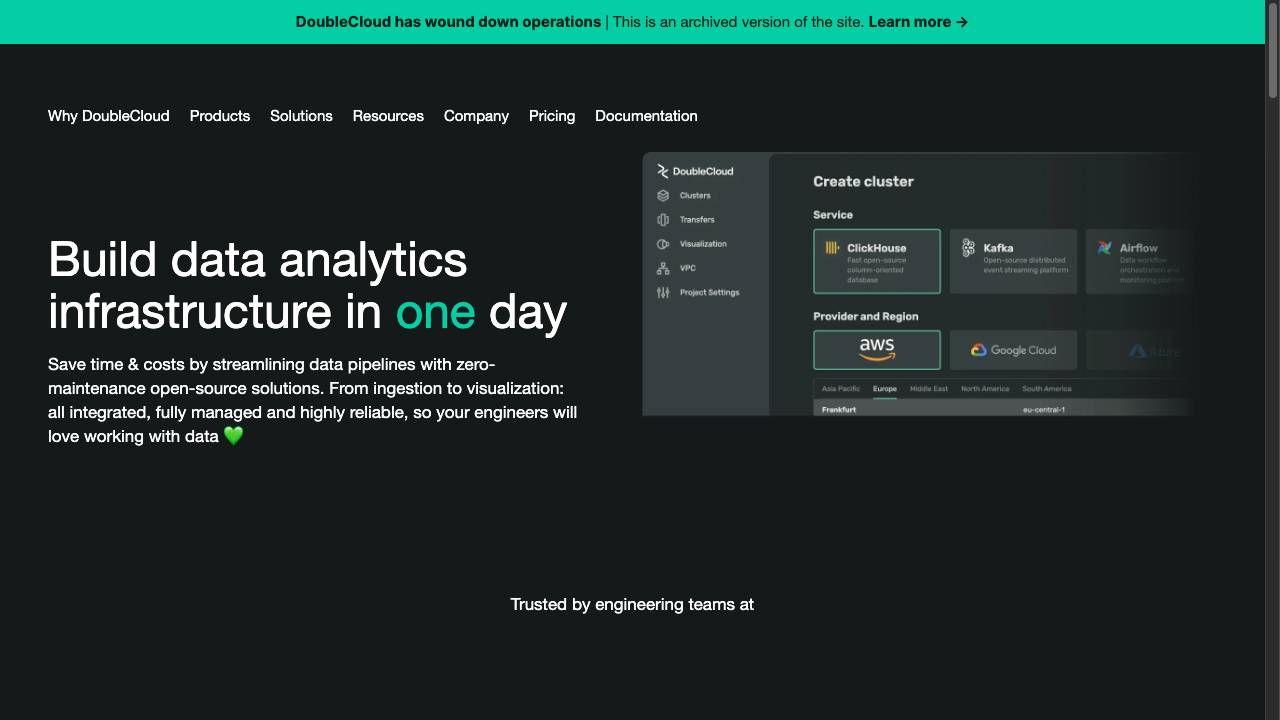This screenshot has height=720, width=1280.
Task: Click the Clusters label in the sidebar
Action: (695, 196)
